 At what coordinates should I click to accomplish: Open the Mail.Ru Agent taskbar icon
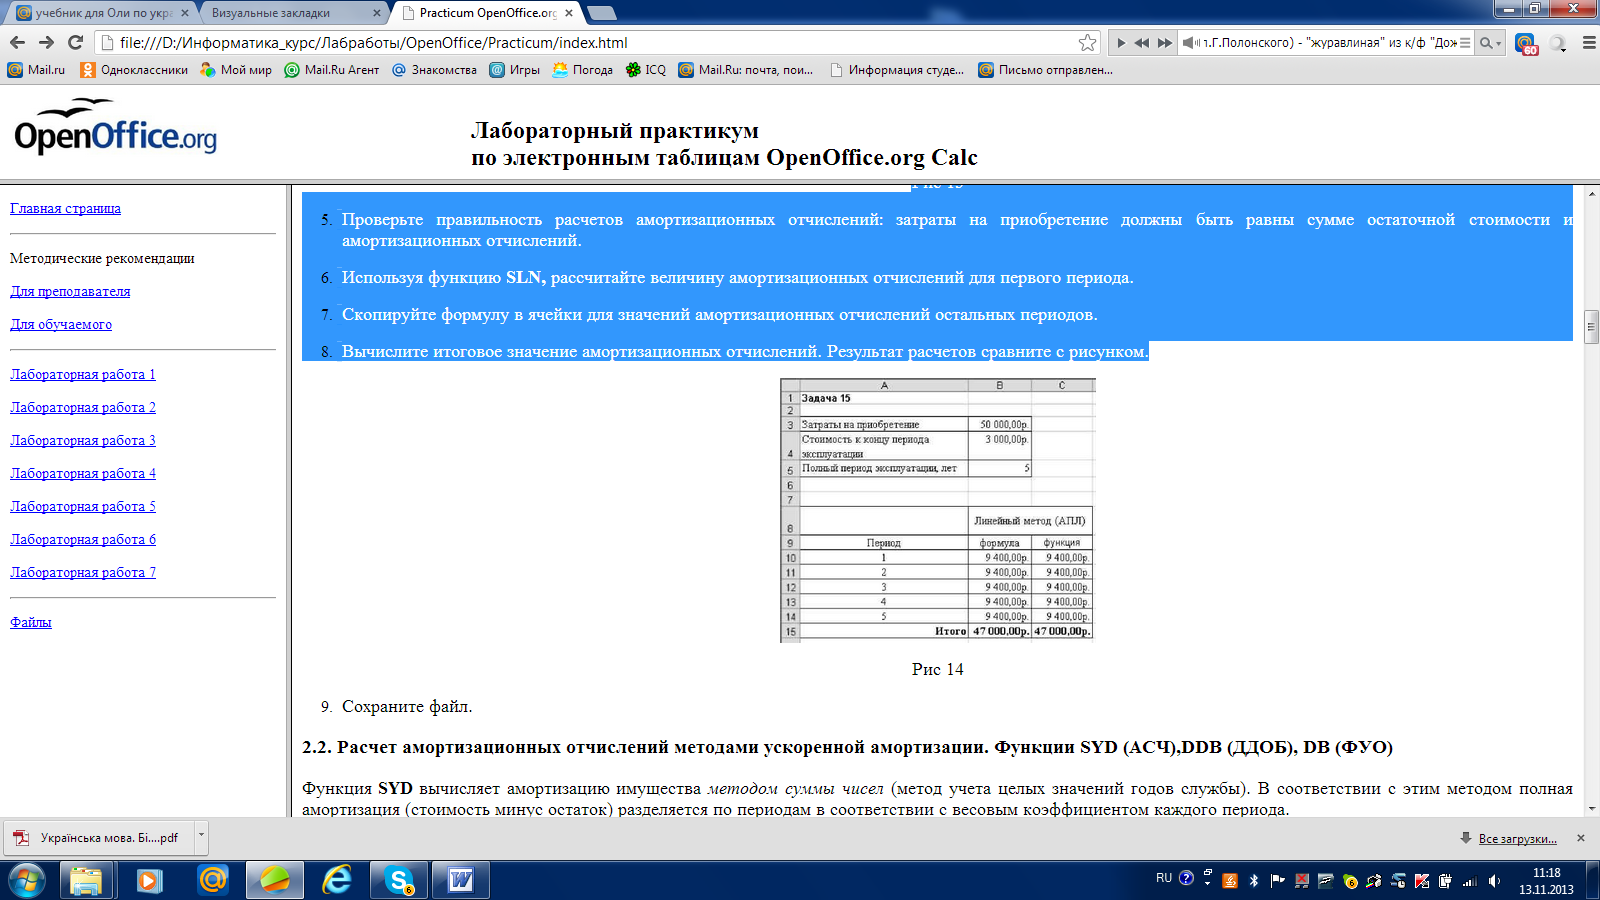[212, 880]
